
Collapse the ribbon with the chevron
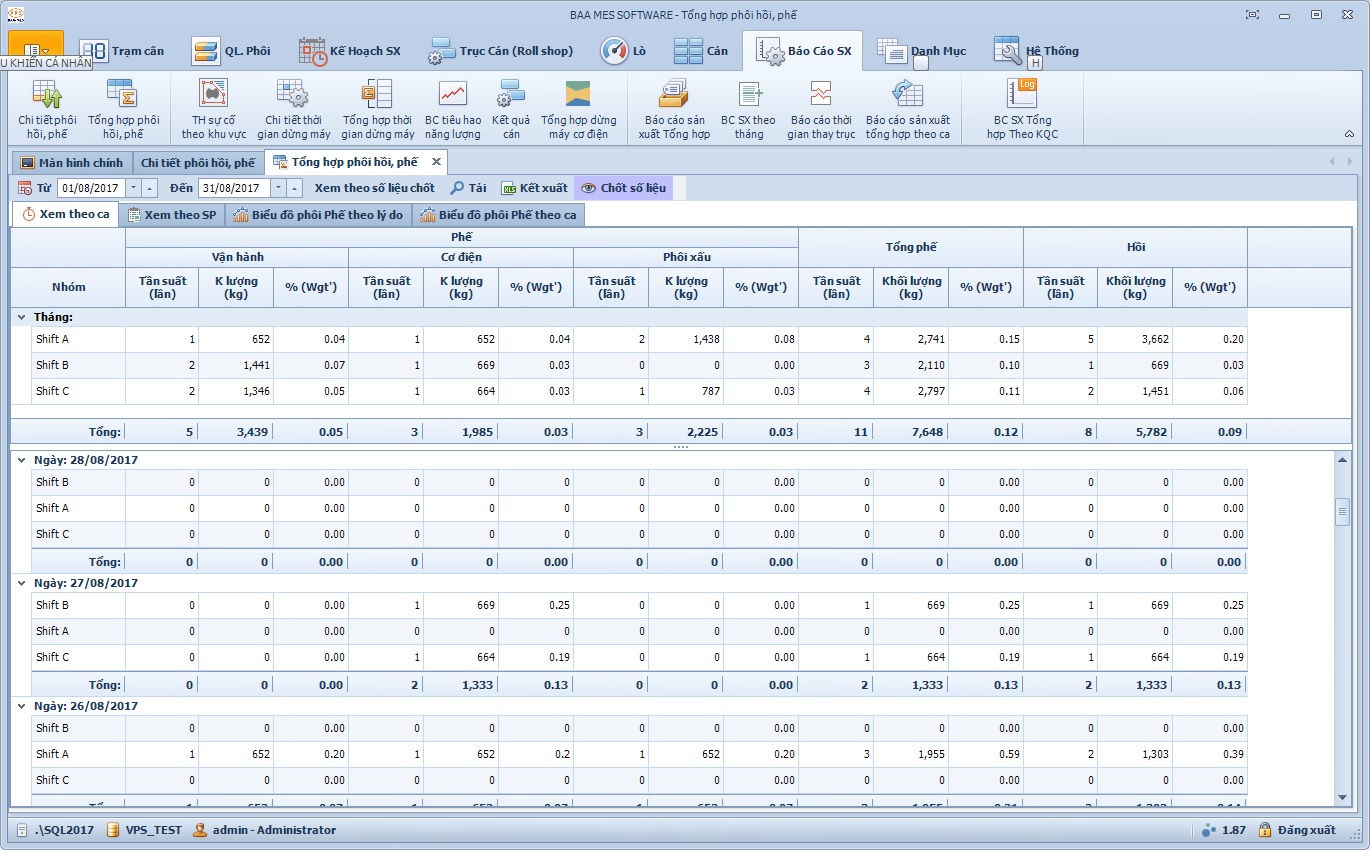coord(1348,133)
